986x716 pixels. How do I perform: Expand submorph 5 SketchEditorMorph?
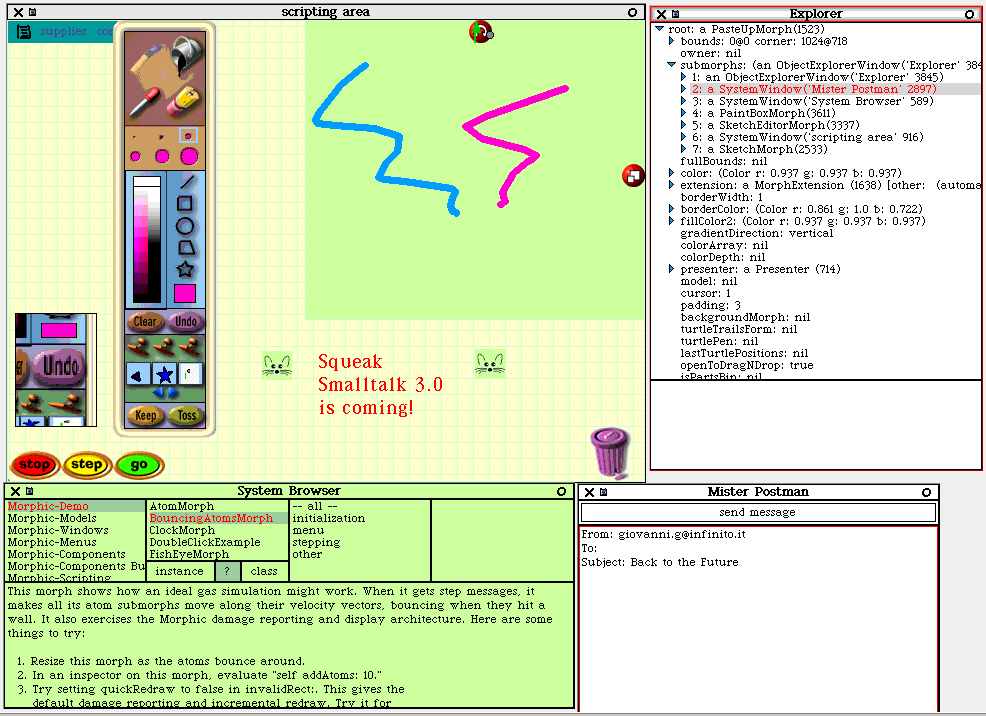[x=684, y=124]
